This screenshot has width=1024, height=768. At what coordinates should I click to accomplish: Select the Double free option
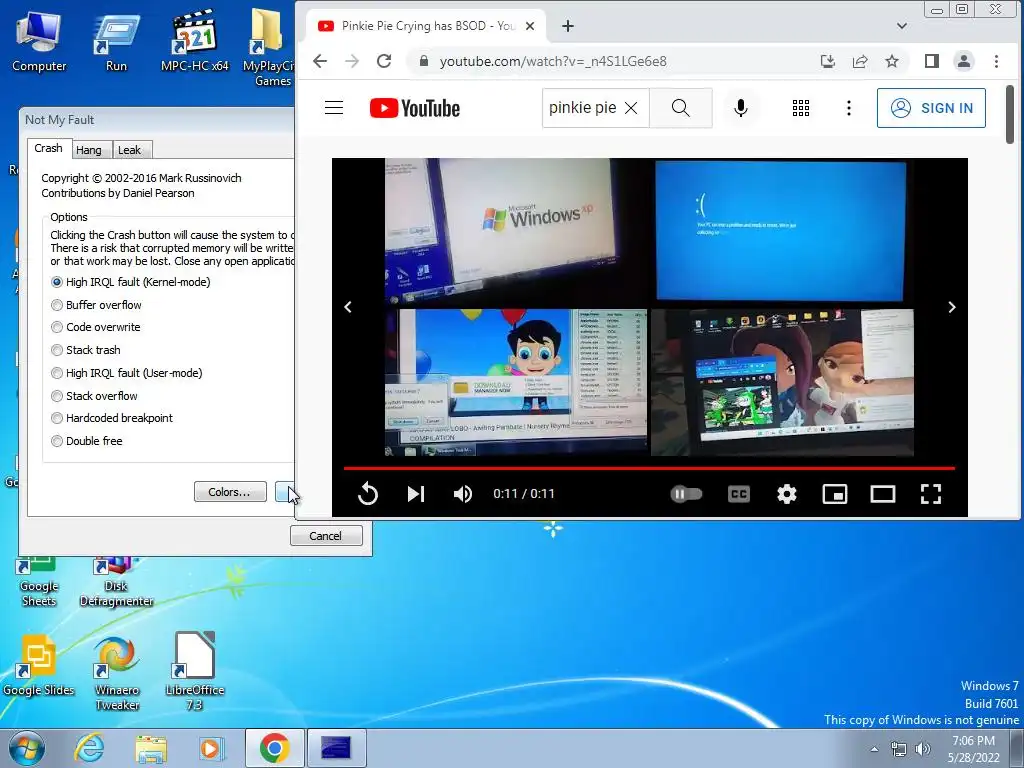[x=86, y=441]
